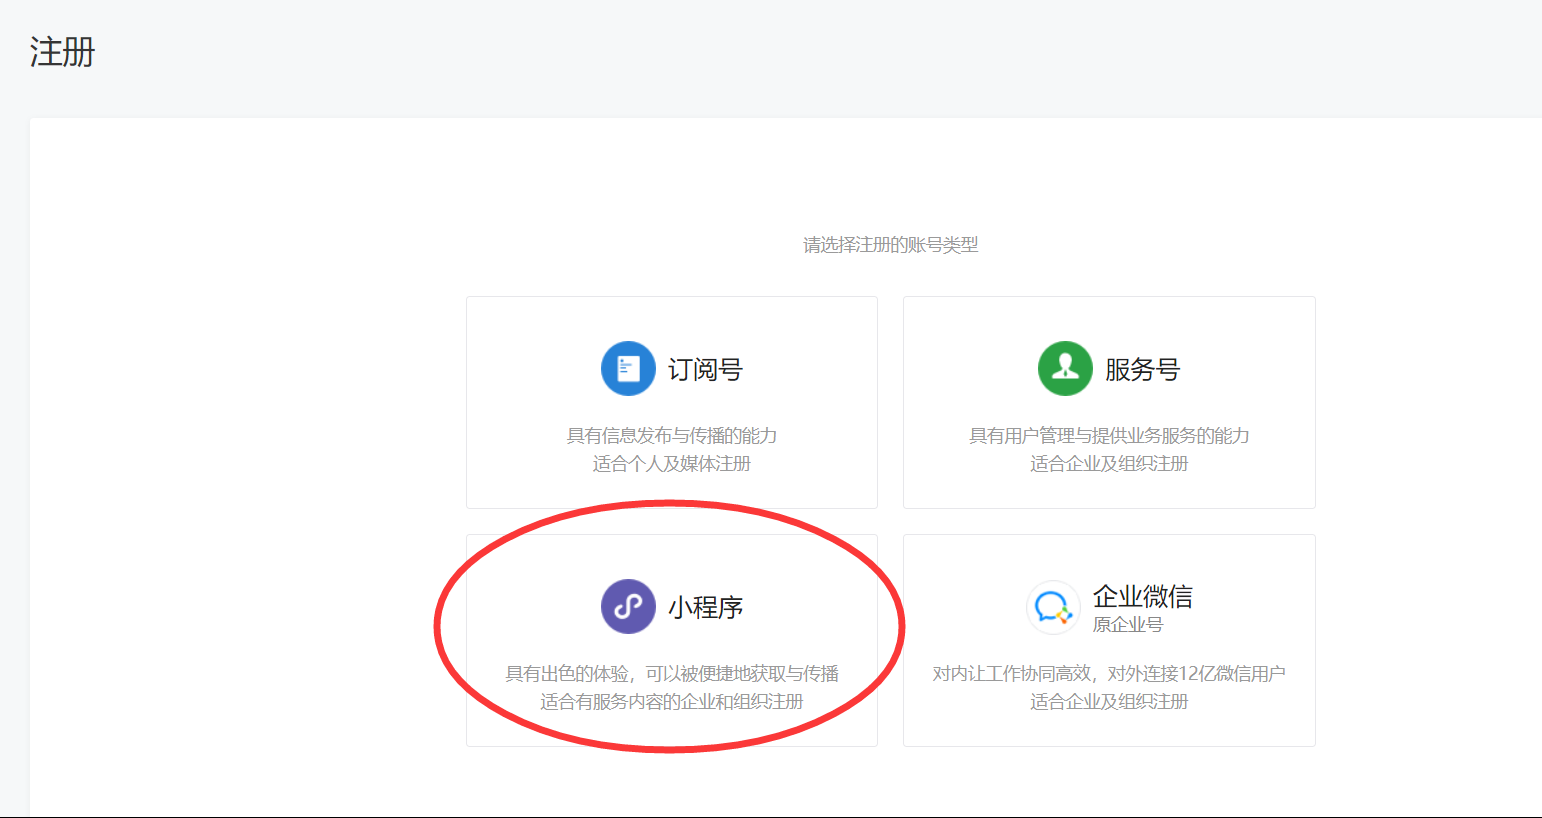
Task: Select the 服务号 title text
Action: (1143, 370)
